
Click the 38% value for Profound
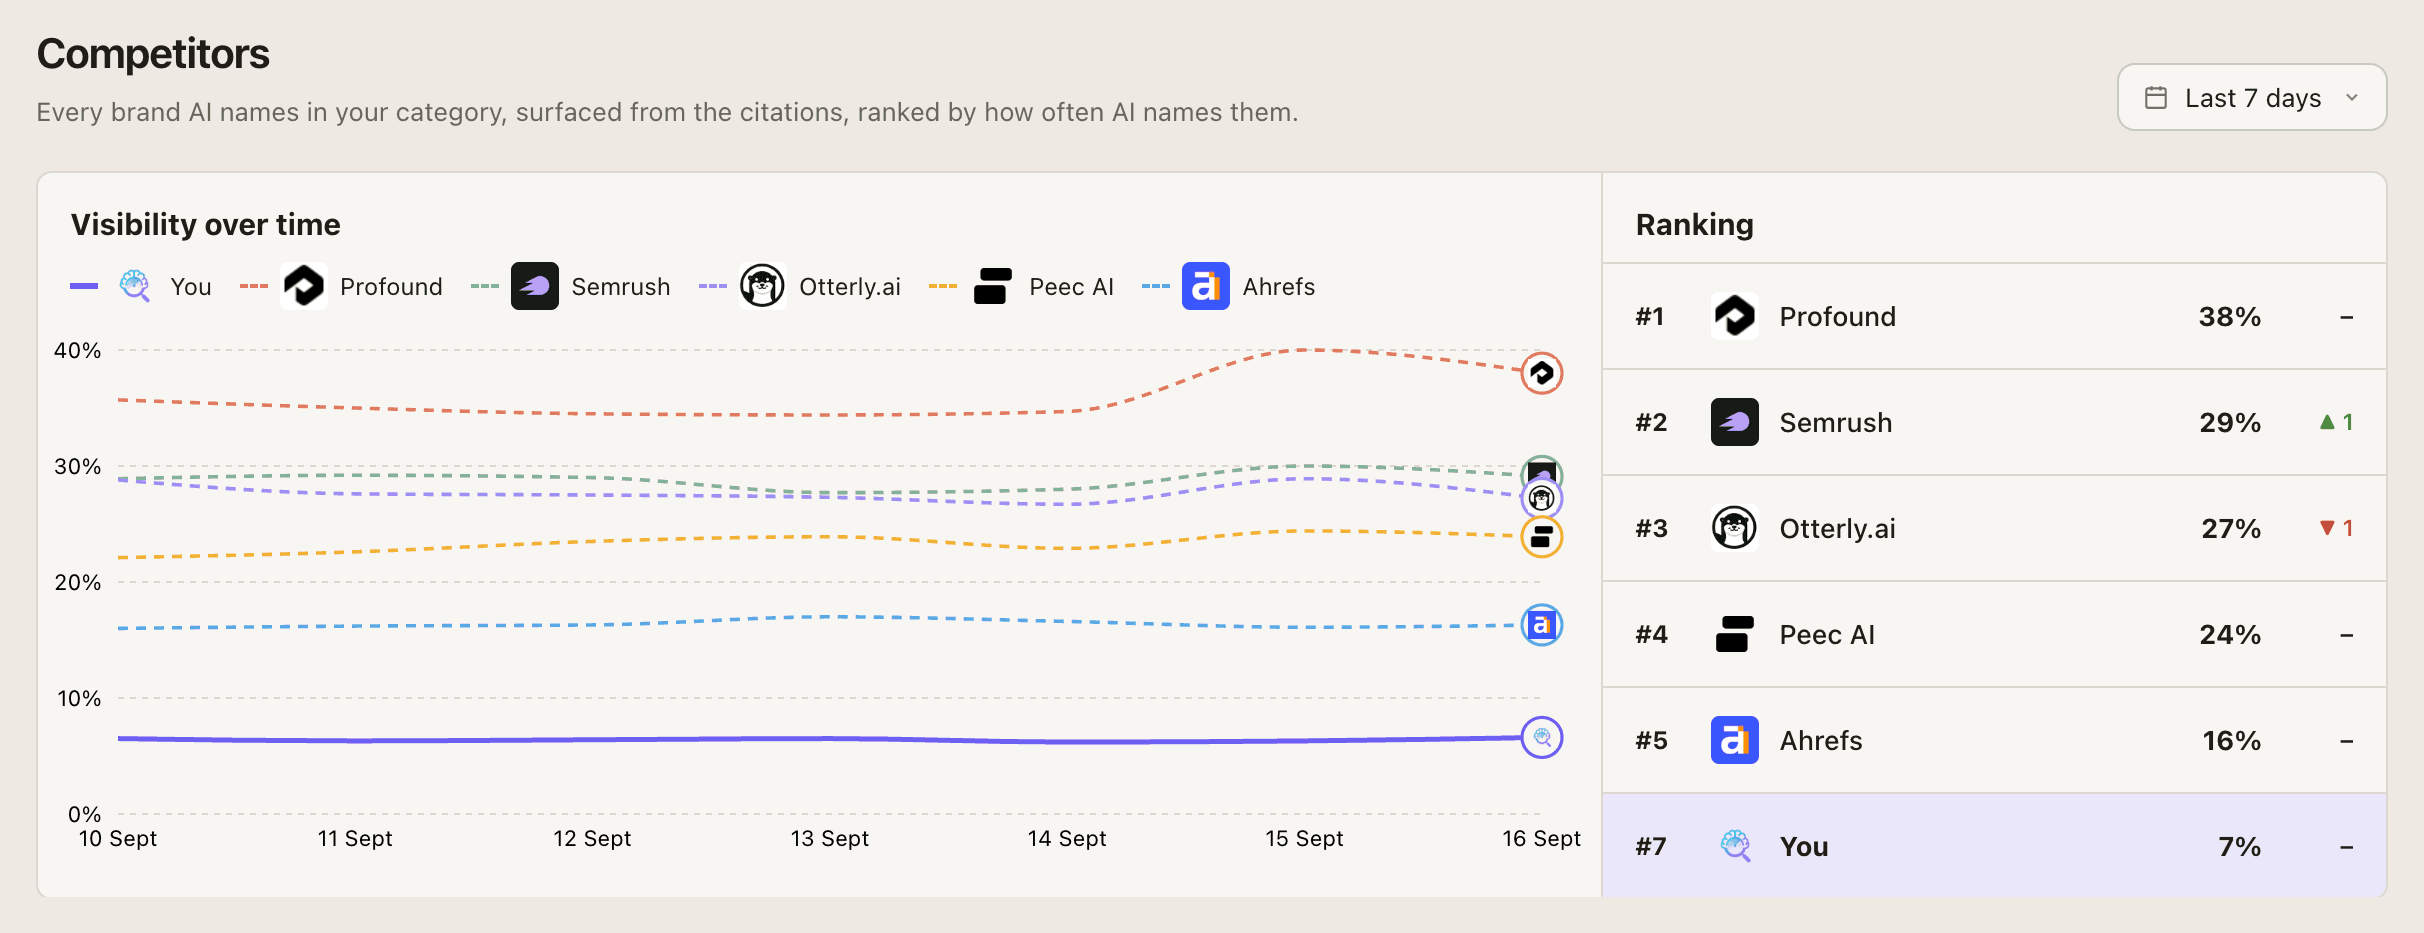pyautogui.click(x=2229, y=317)
